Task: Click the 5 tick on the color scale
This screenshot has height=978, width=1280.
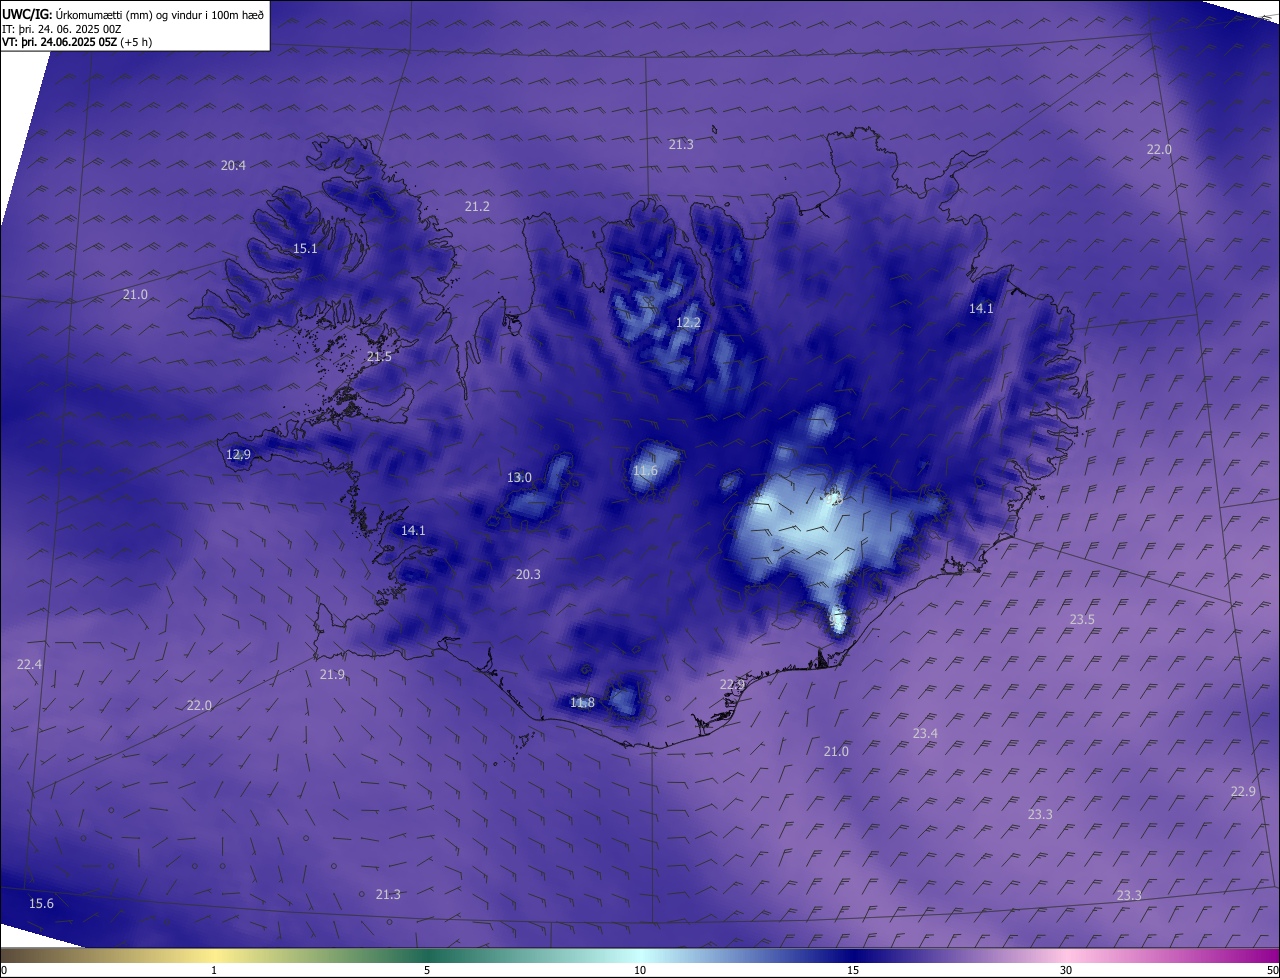Action: 427,970
